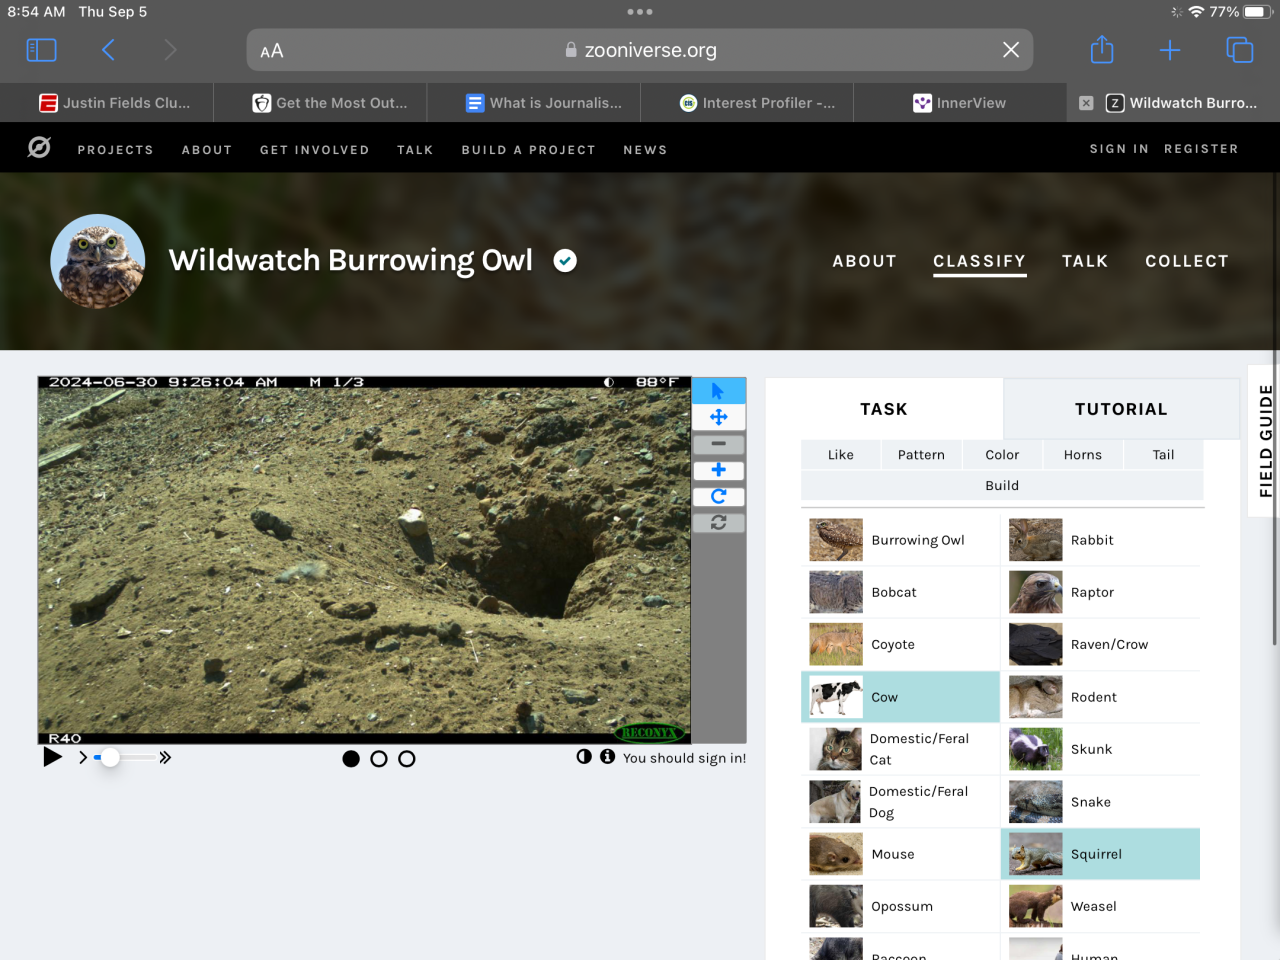The height and width of the screenshot is (960, 1280).
Task: Open the Projects menu item
Action: pos(116,150)
